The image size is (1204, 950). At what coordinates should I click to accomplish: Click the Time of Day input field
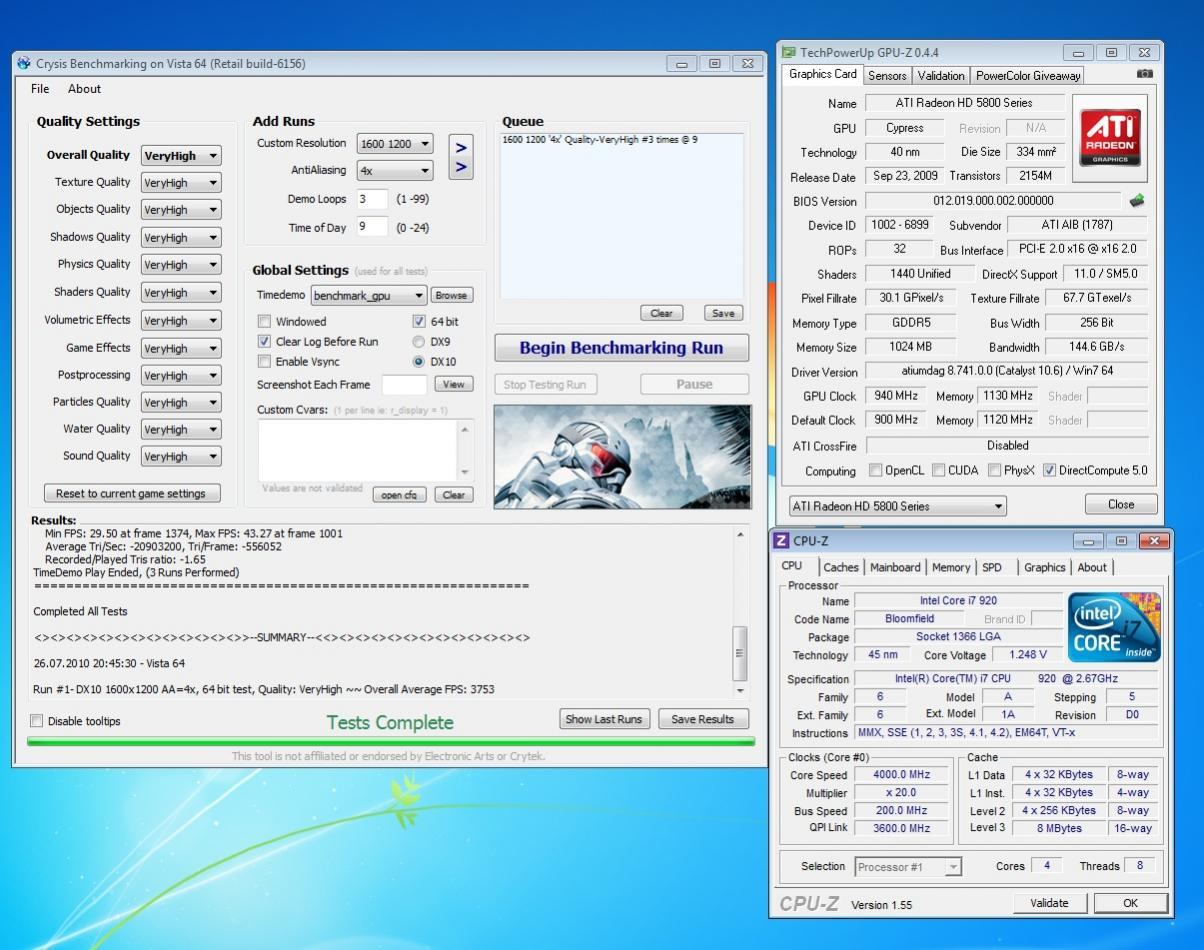point(373,227)
